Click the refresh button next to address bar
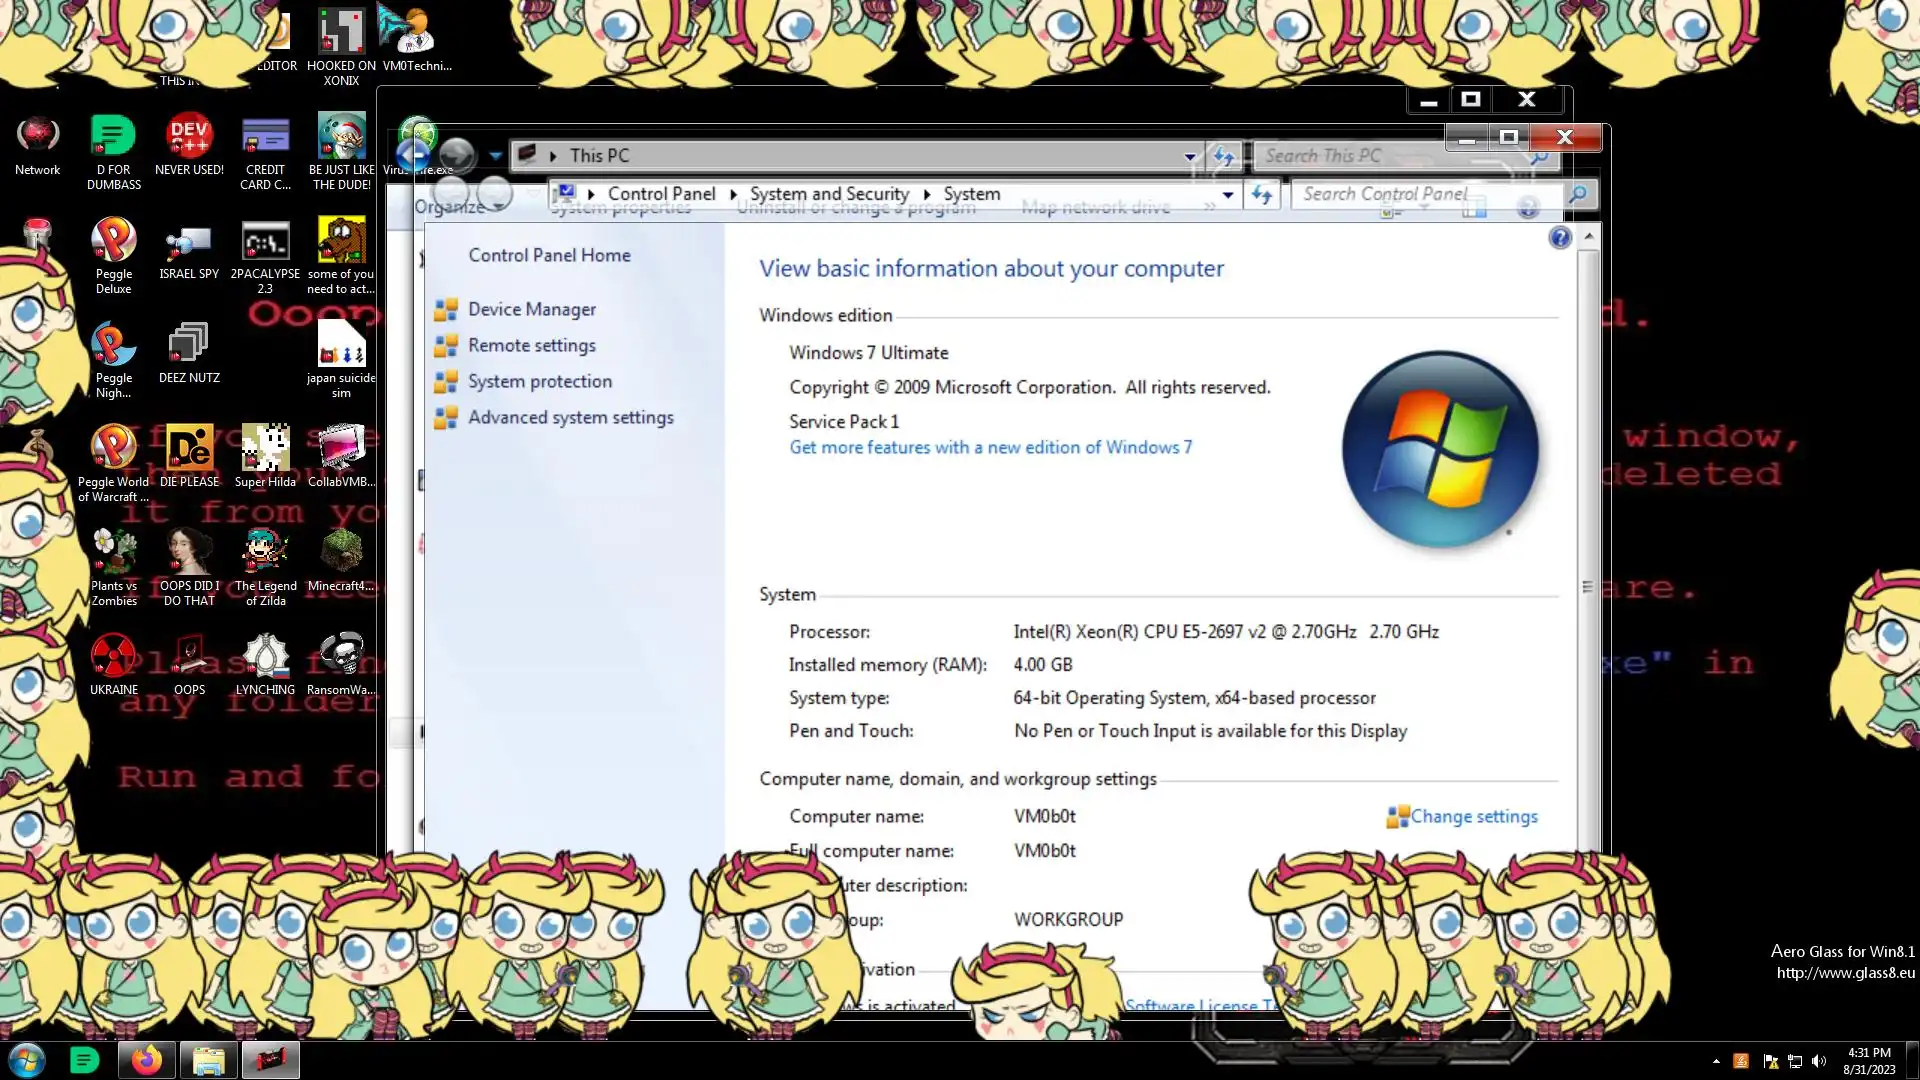 pos(1261,195)
